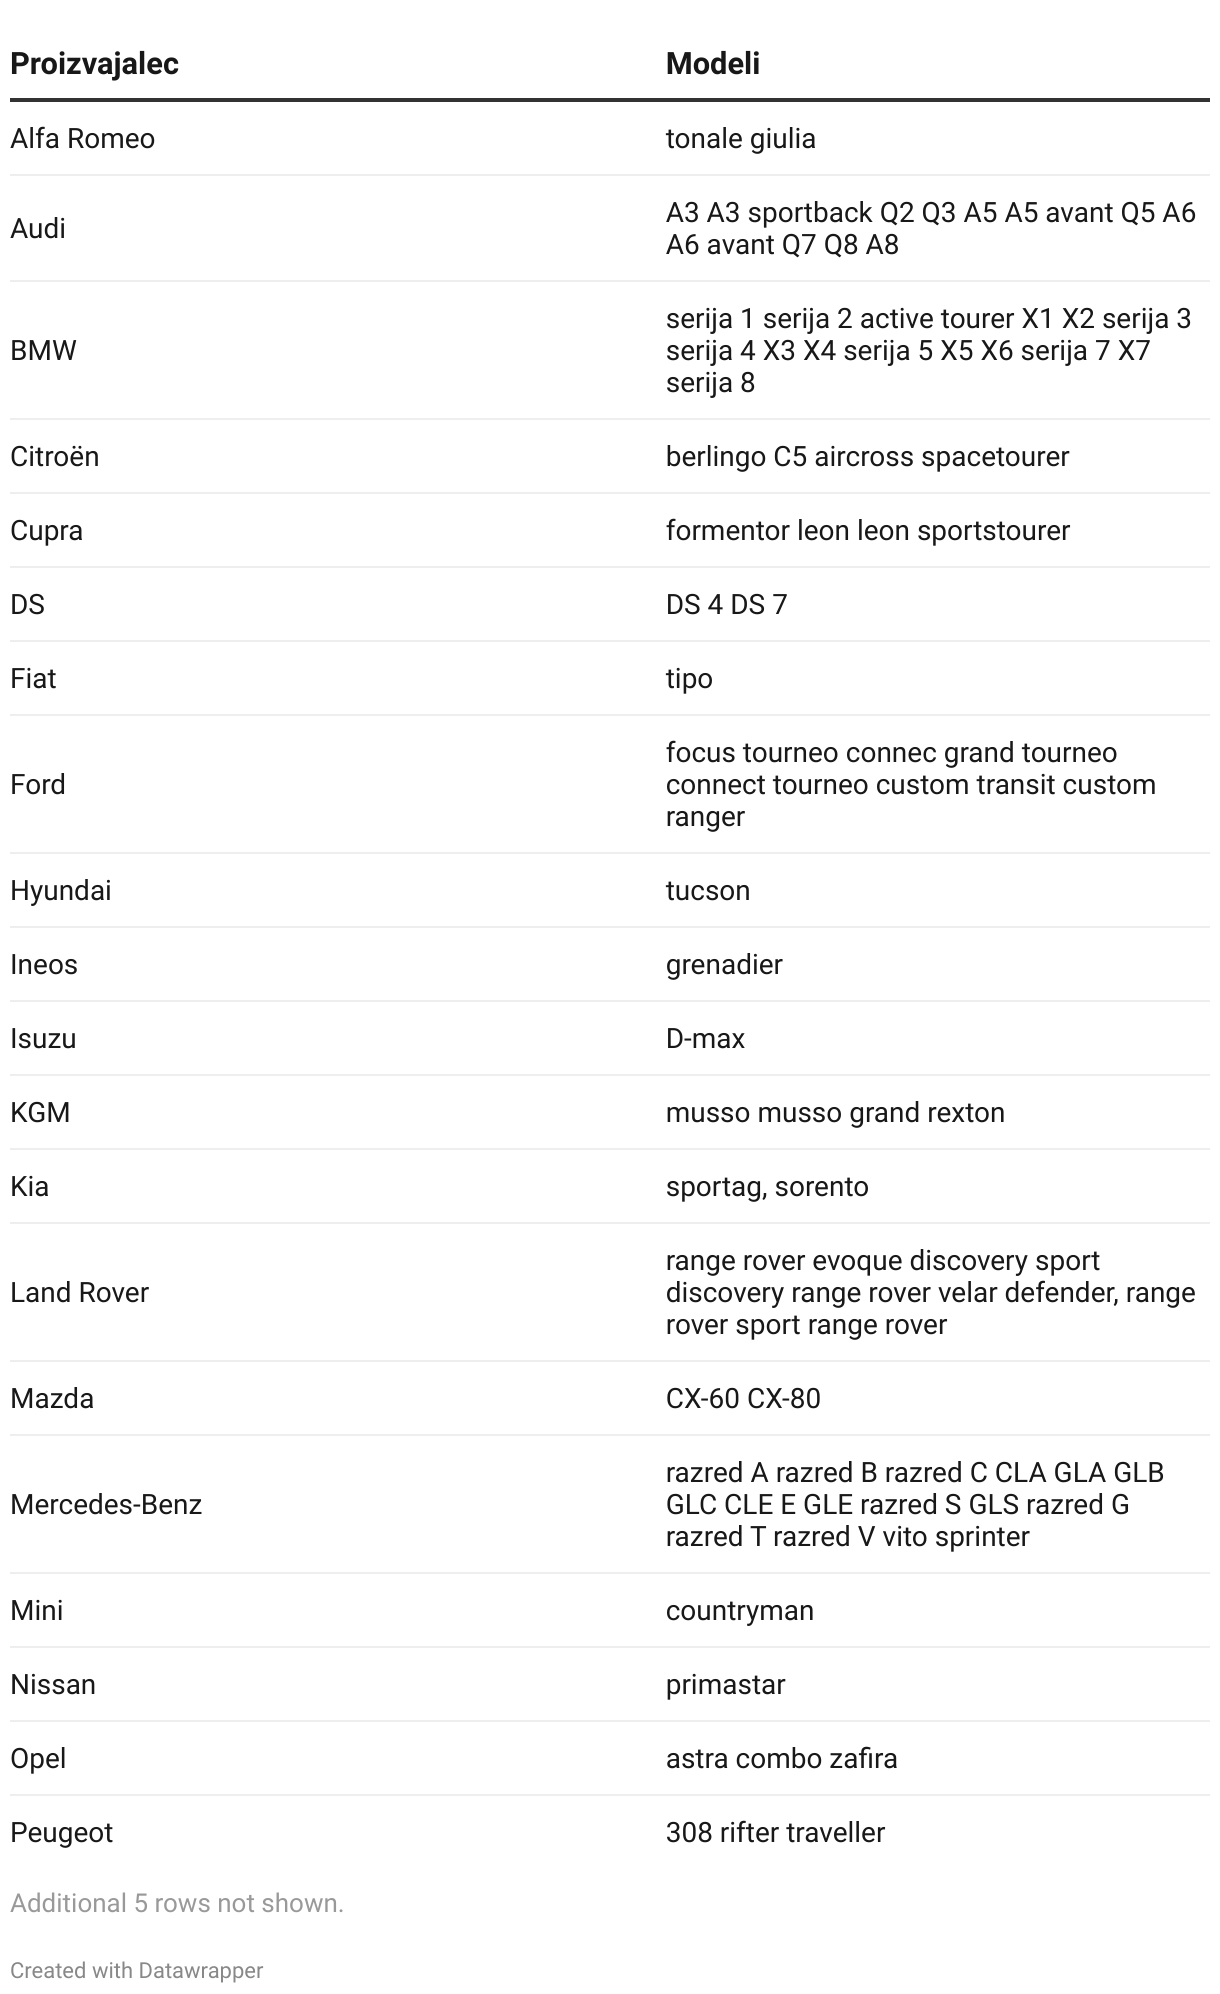Select the Ineos grenadier cell
Image resolution: width=1220 pixels, height=1994 pixels.
coord(724,965)
